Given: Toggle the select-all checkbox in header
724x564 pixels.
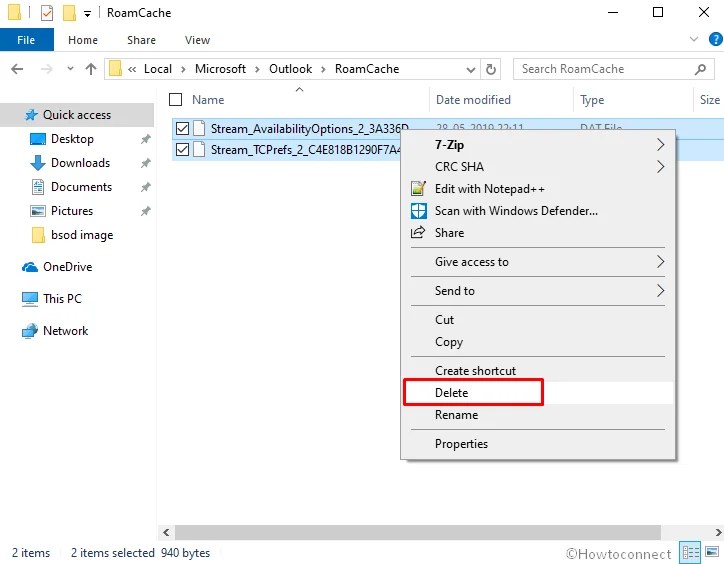Looking at the screenshot, I should click(x=175, y=100).
